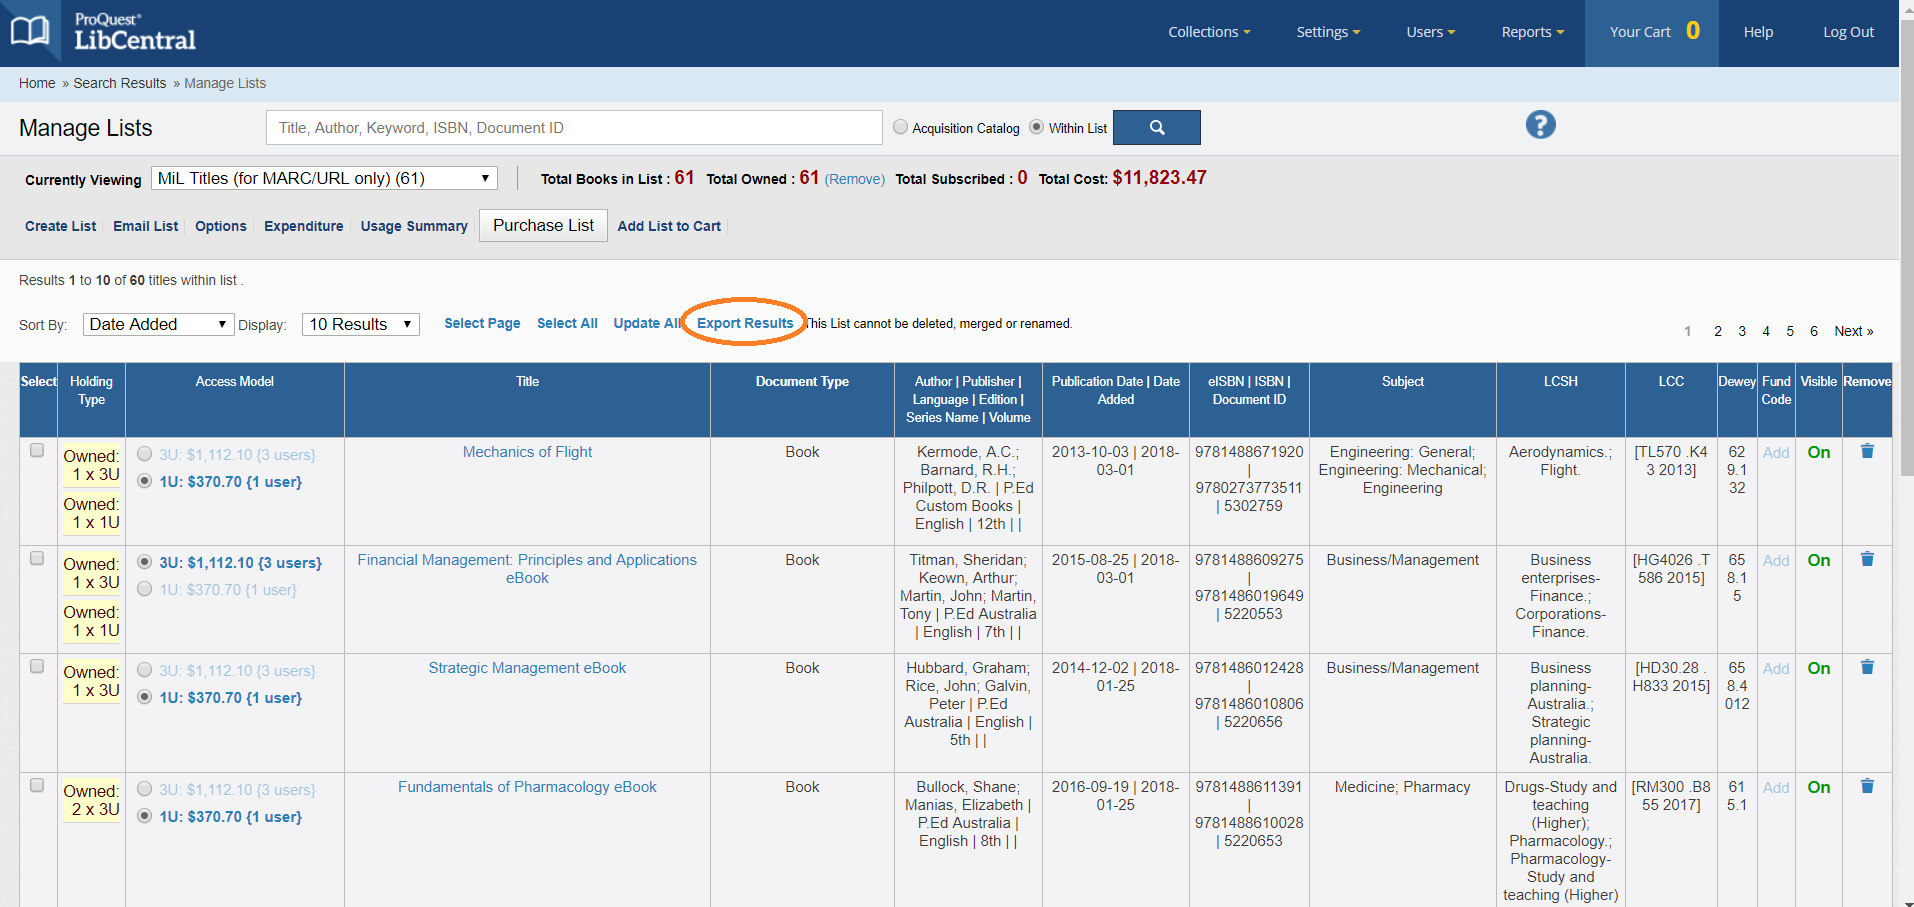
Task: Click the Export Results link
Action: click(744, 323)
